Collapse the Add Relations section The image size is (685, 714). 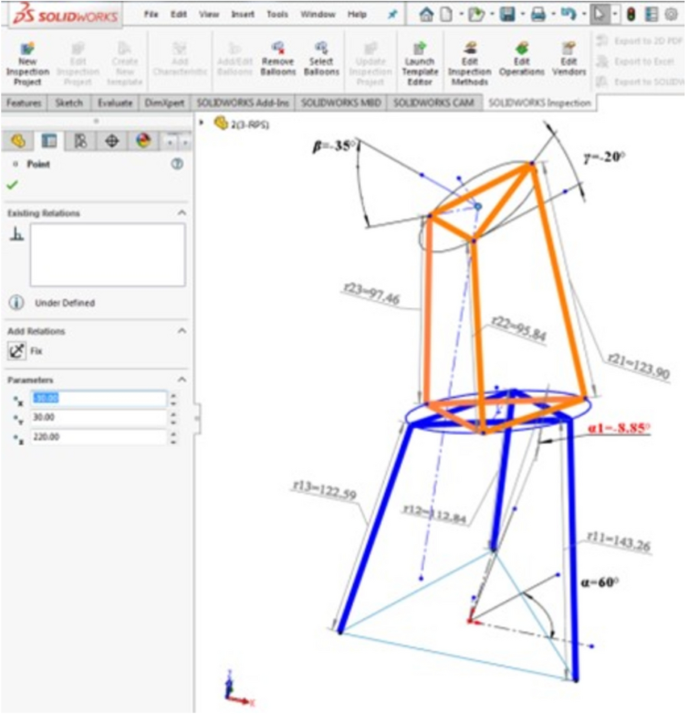click(x=181, y=330)
